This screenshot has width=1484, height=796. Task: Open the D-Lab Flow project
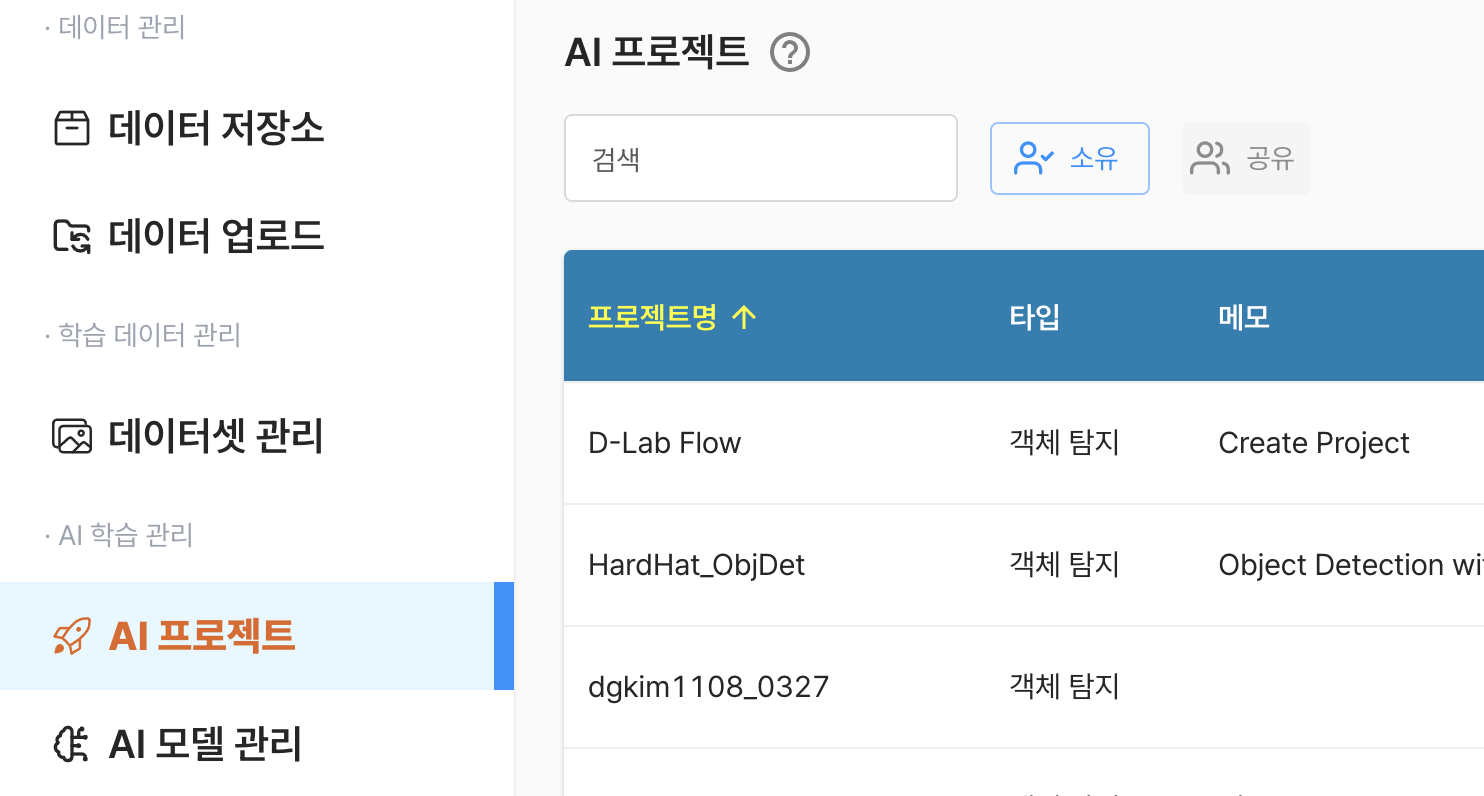665,443
